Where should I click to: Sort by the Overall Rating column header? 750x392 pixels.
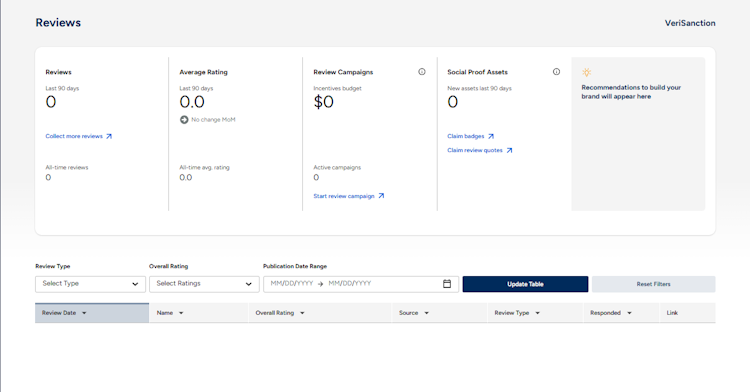click(320, 313)
